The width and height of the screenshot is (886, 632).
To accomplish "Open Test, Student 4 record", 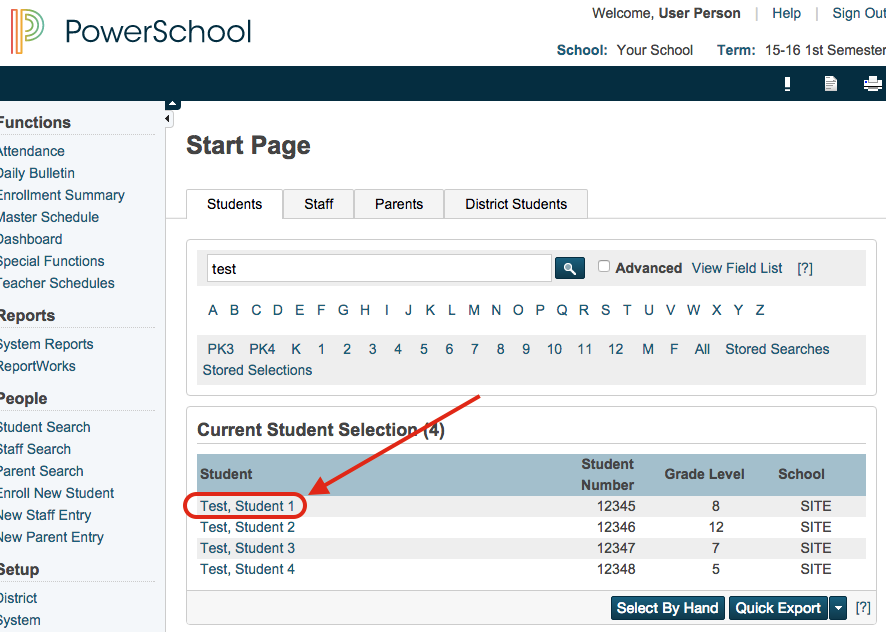I will click(x=247, y=569).
